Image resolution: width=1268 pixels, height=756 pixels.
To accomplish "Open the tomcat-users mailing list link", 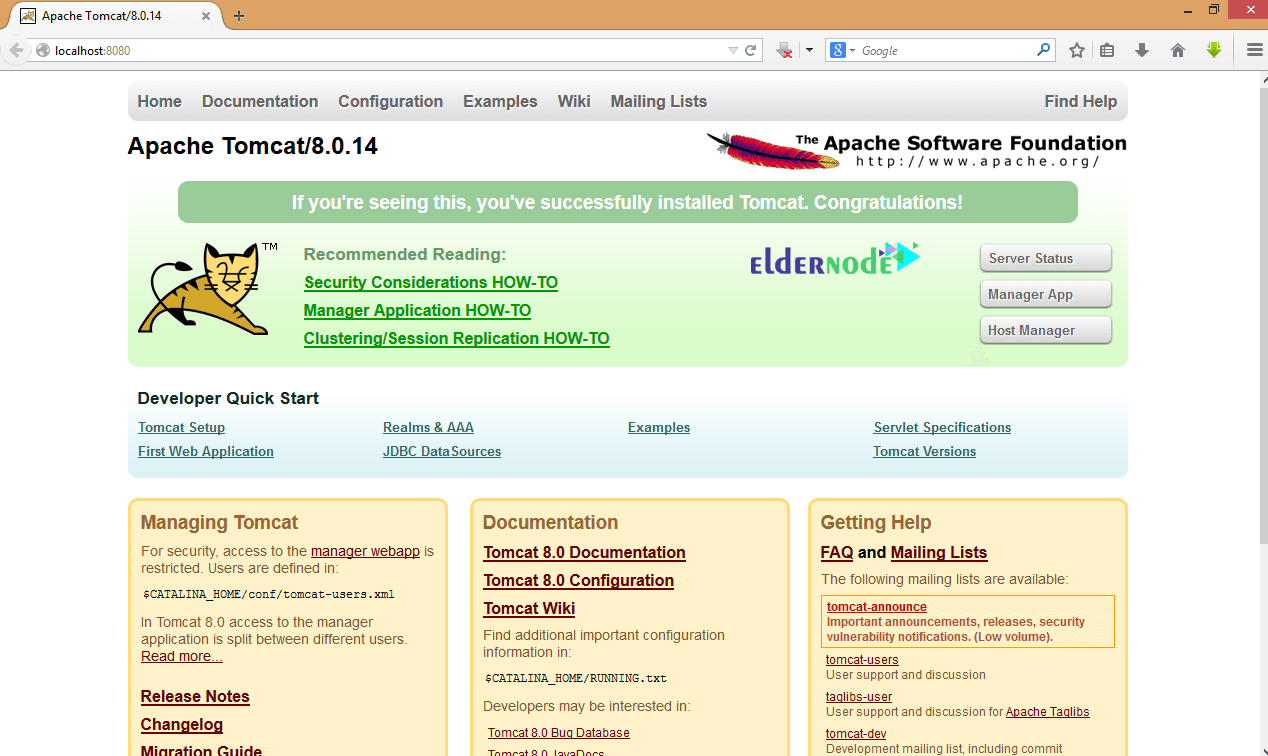I will coord(862,660).
